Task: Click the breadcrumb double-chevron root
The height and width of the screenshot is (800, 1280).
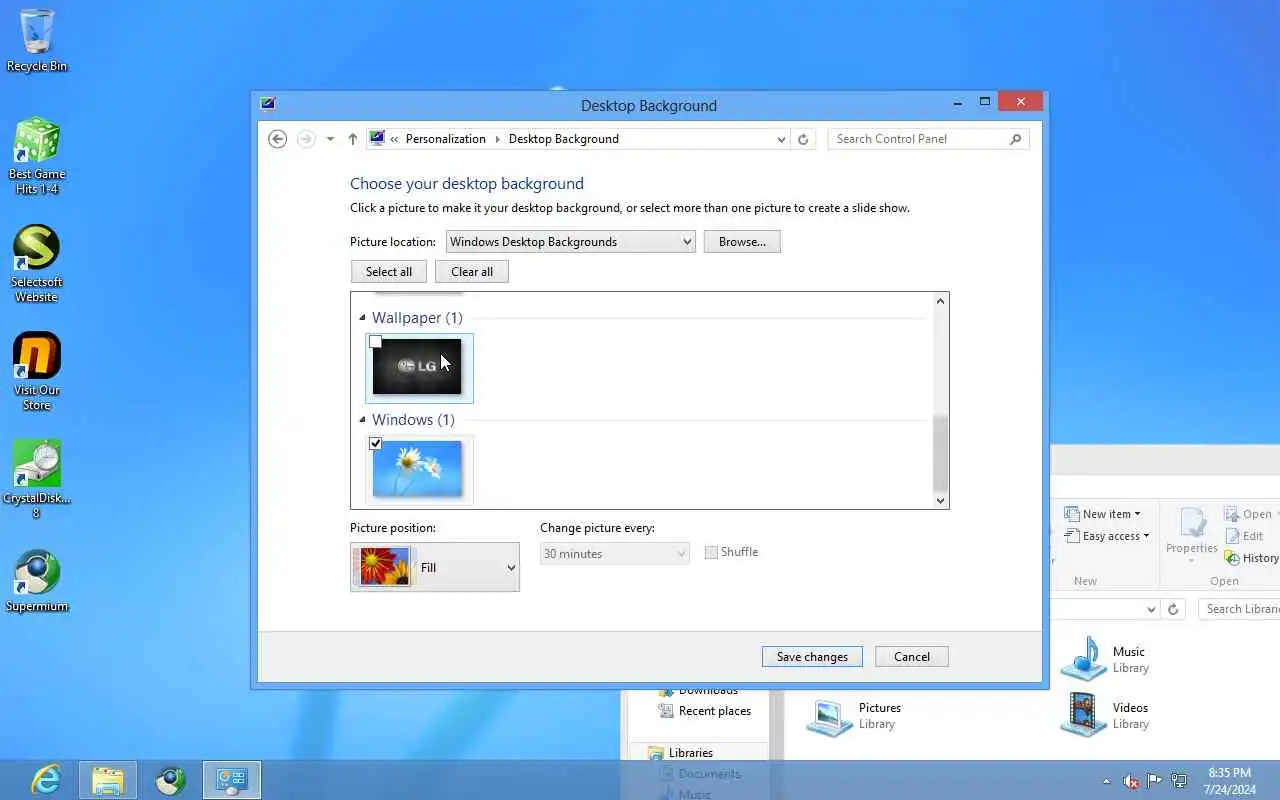Action: pyautogui.click(x=395, y=139)
